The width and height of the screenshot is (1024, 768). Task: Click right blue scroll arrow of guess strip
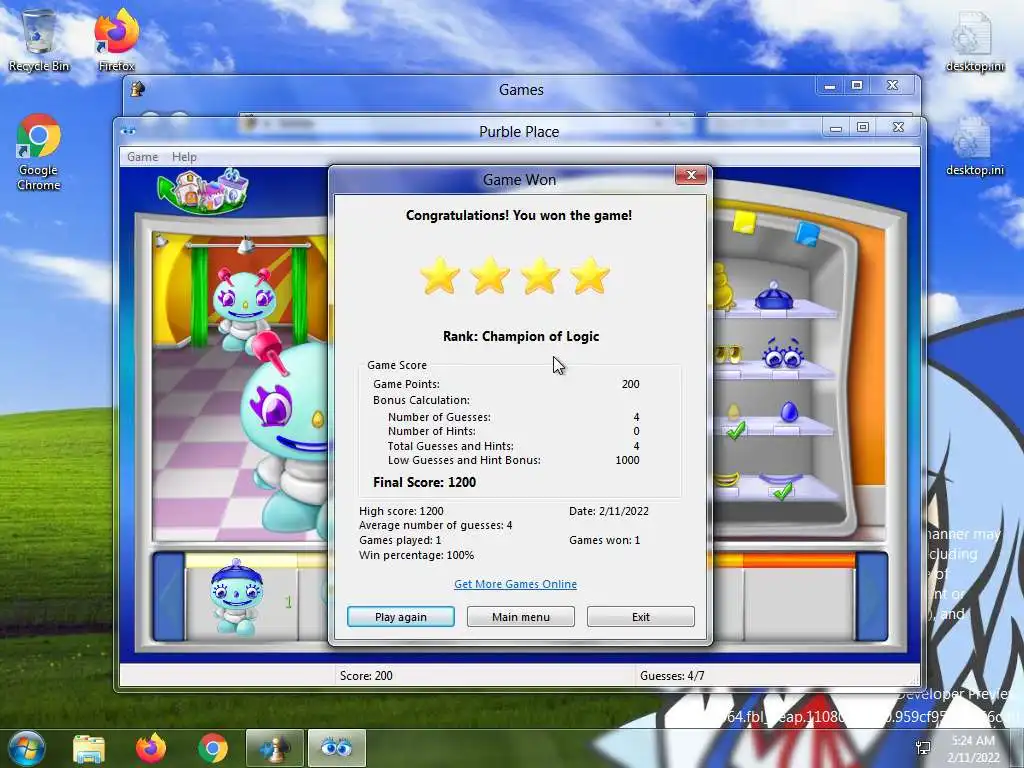872,596
